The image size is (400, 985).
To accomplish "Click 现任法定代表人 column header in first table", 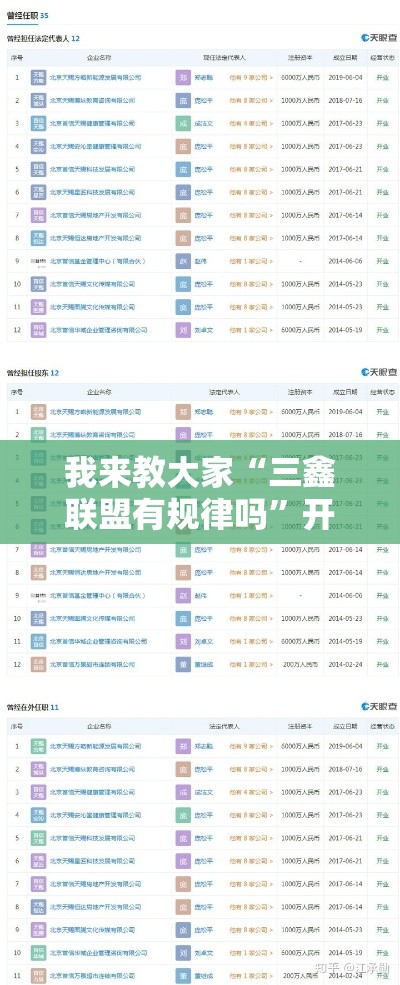I will 224,57.
